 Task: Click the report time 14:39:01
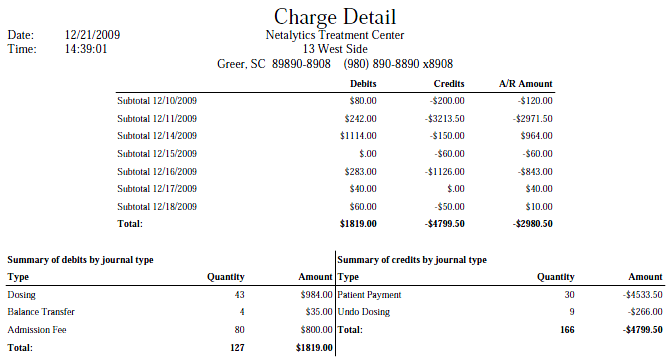pos(86,49)
